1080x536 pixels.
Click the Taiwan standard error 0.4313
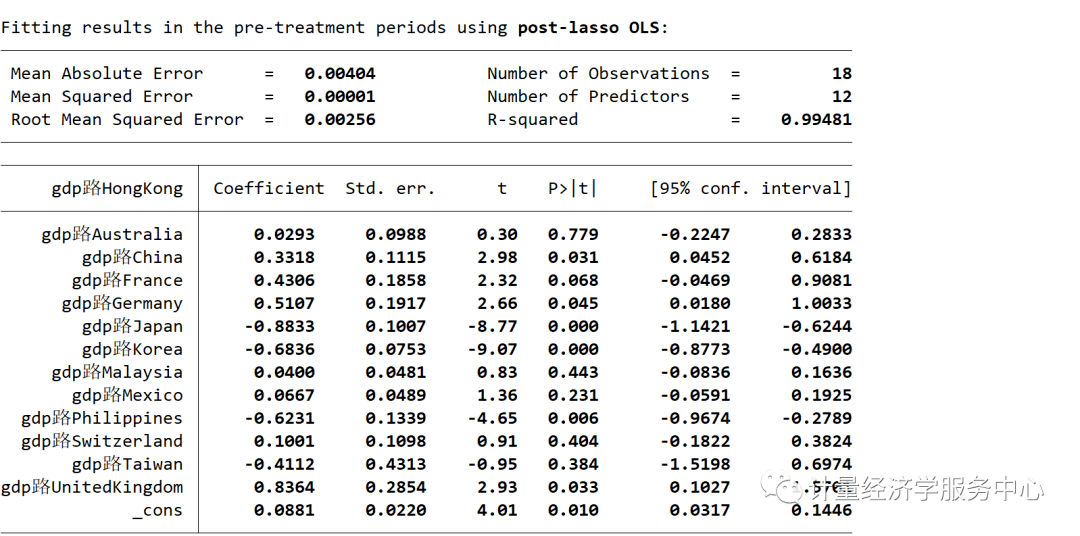pos(395,465)
